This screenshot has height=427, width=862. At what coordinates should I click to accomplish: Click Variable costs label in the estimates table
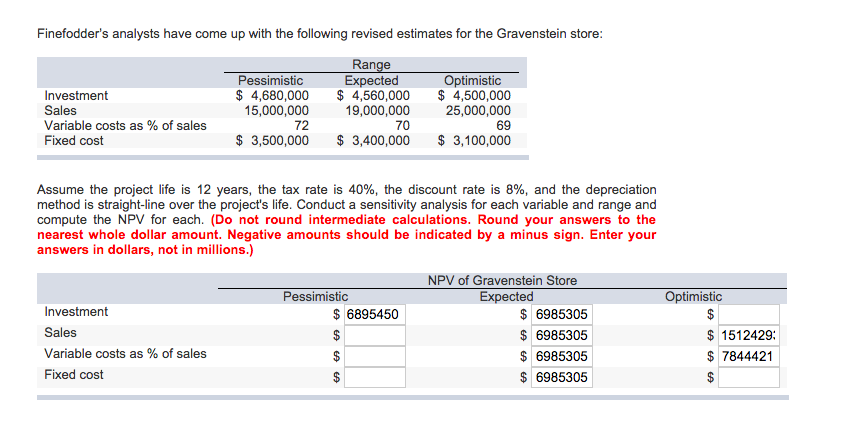pos(125,125)
